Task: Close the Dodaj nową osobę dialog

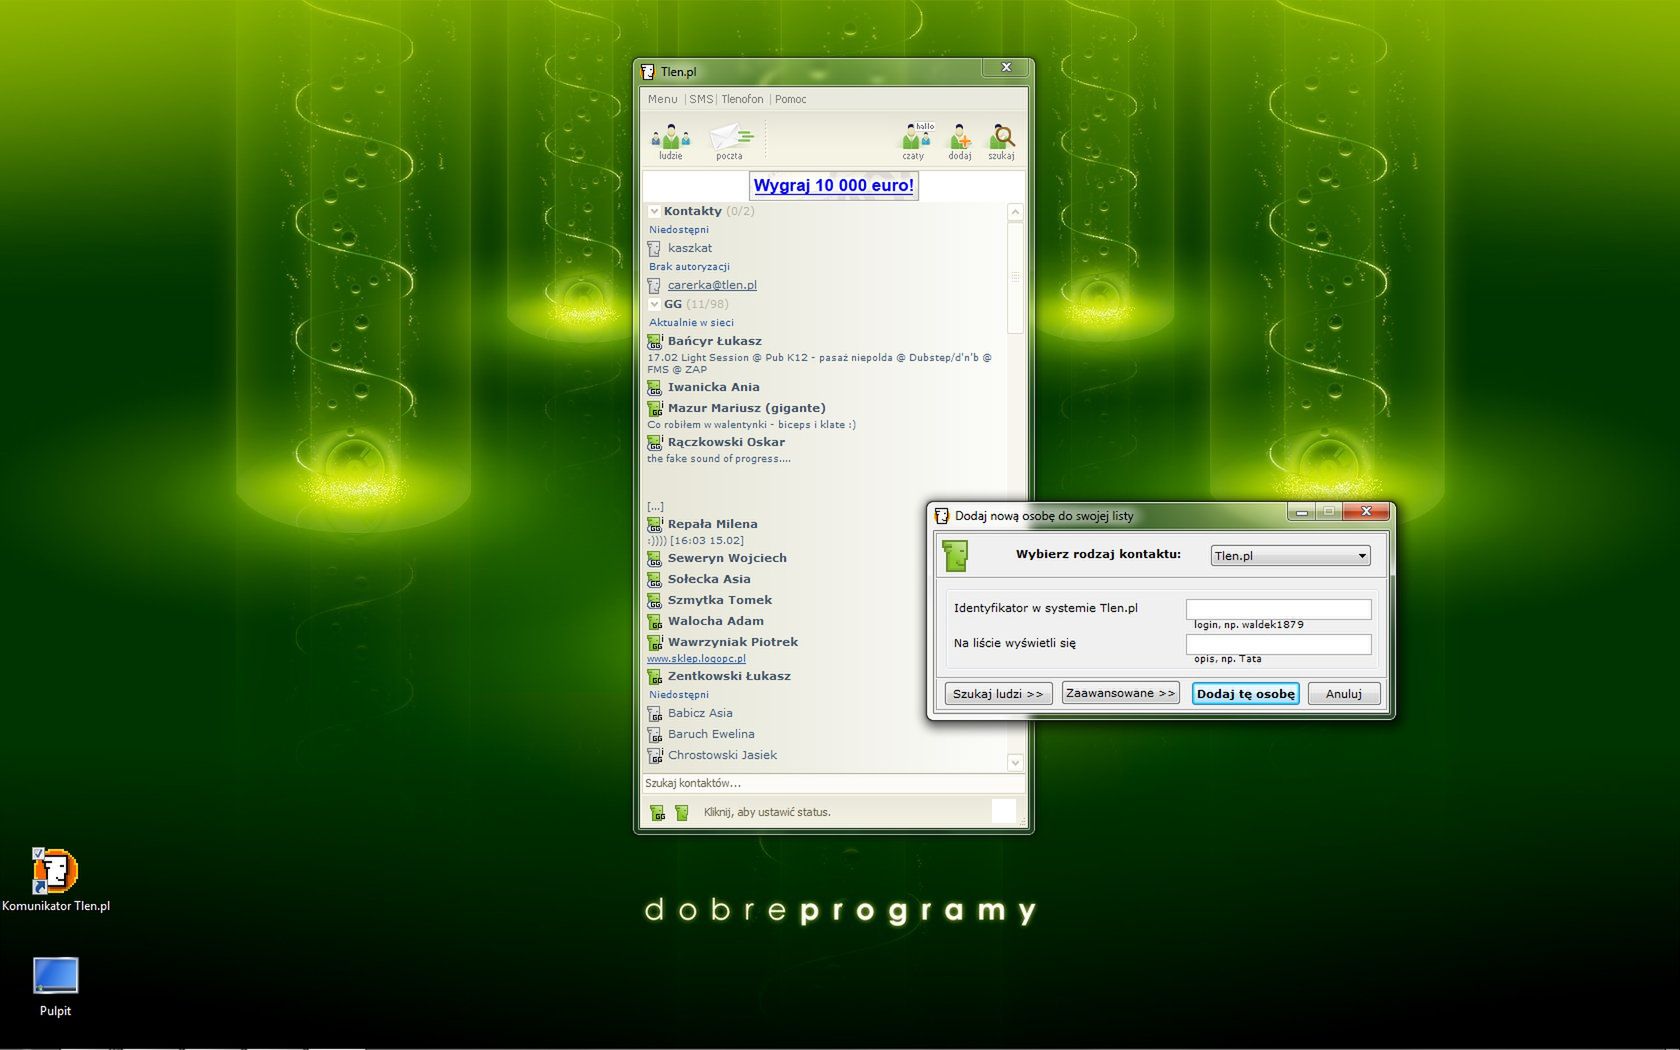Action: (x=1366, y=512)
